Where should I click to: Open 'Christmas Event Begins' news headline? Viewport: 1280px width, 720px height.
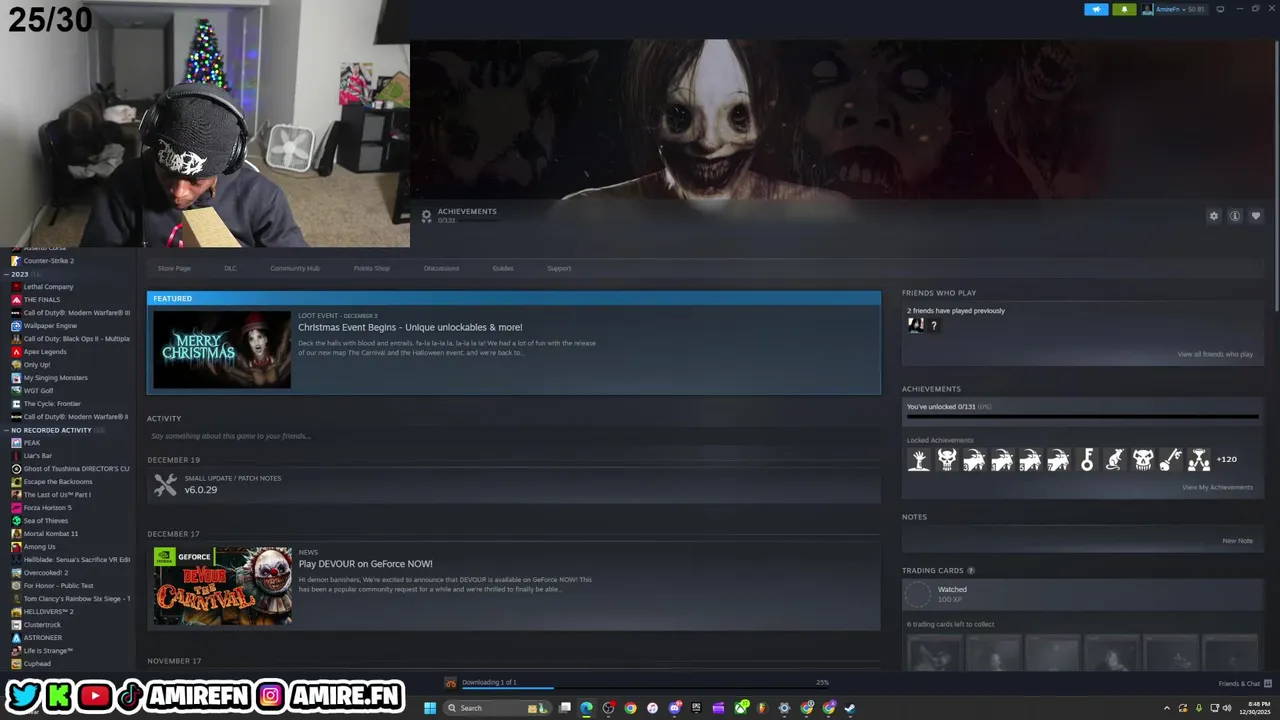410,327
